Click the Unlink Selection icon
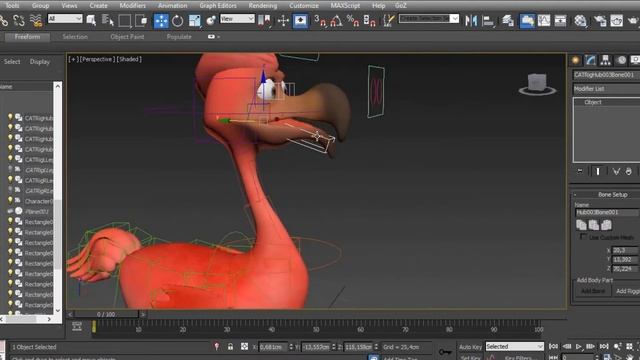This screenshot has width=640, height=360. click(x=19, y=20)
